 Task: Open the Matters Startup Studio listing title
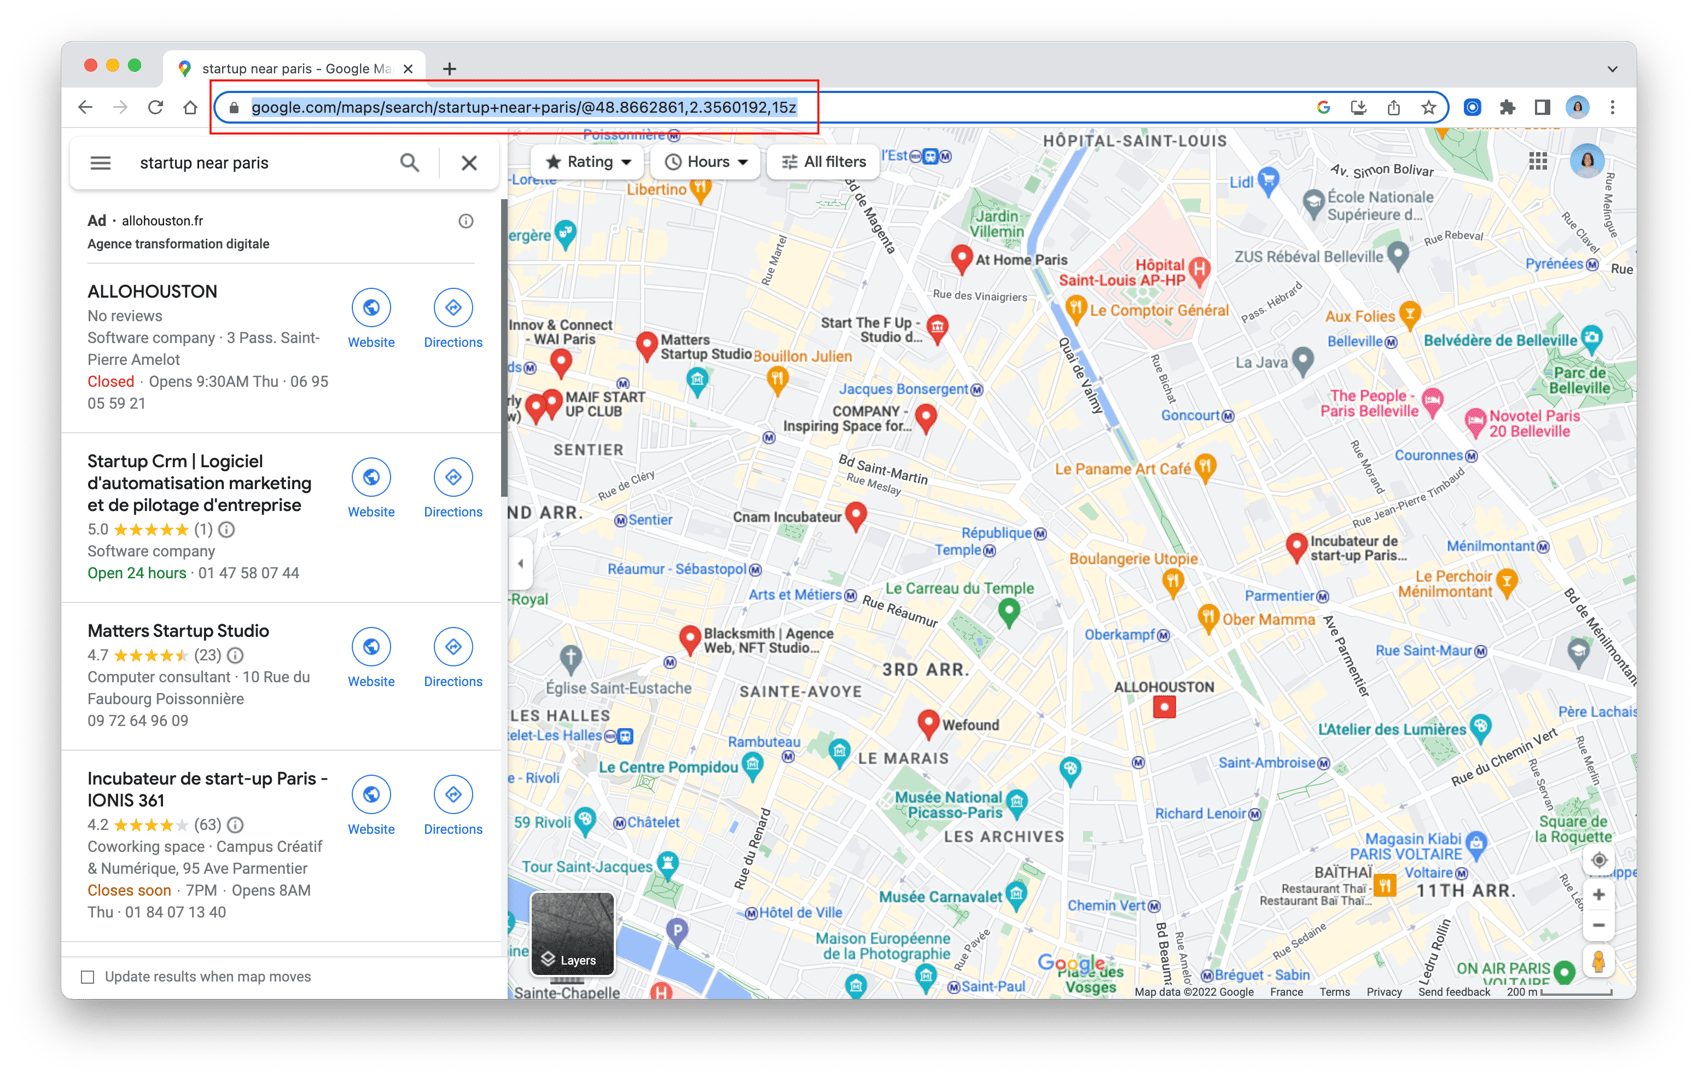point(178,631)
